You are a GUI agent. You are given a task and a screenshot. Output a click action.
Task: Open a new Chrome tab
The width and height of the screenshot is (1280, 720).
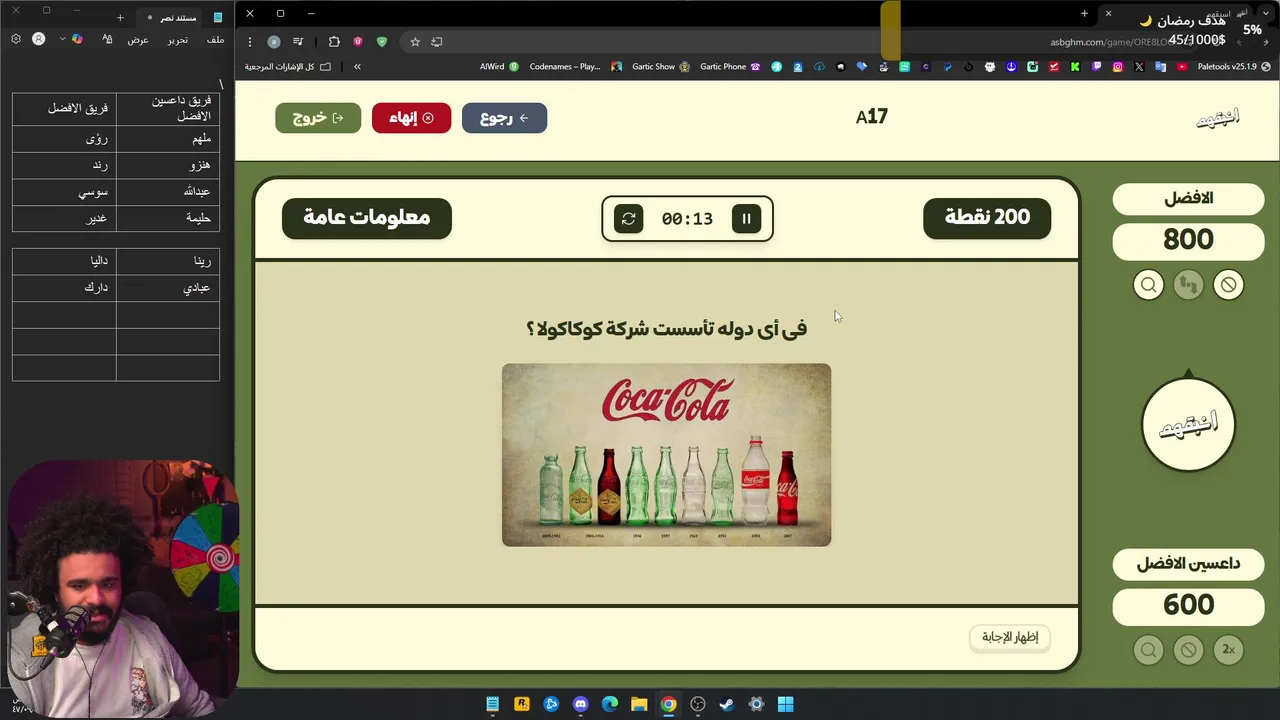tap(1084, 14)
